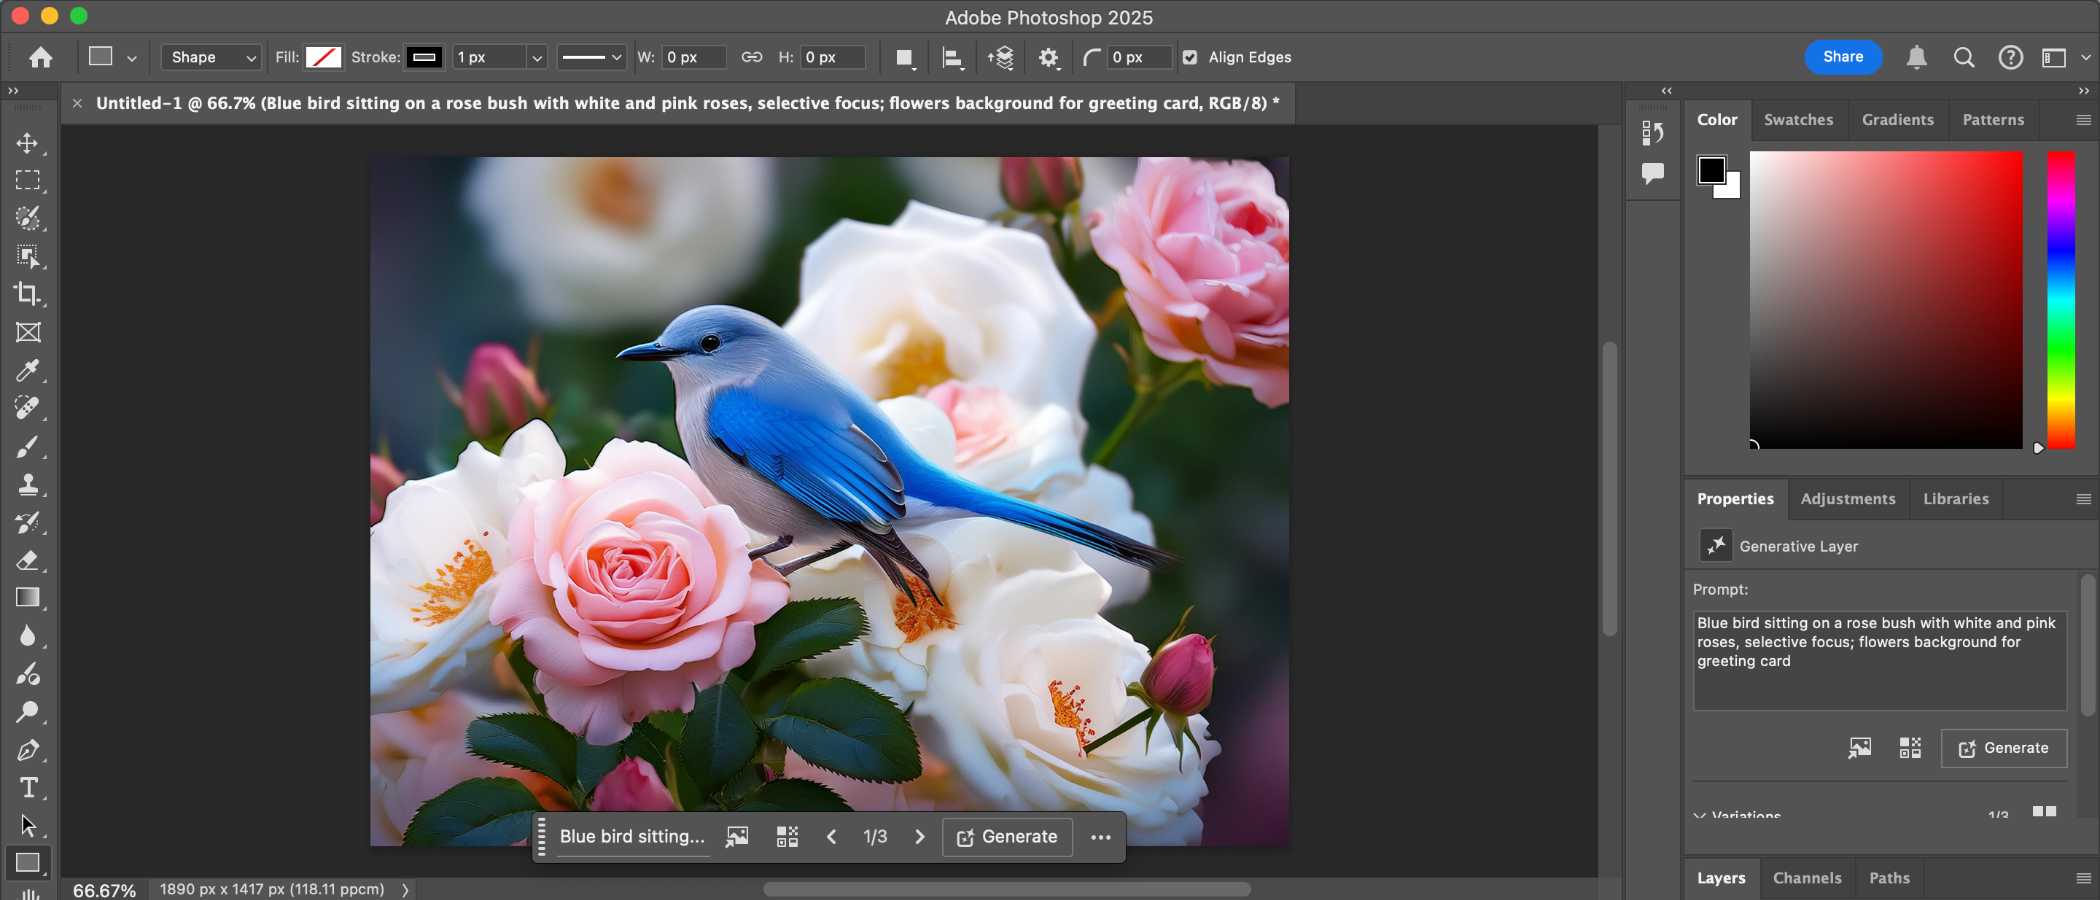Open the stroke line style dropdown
The image size is (2100, 900).
pos(592,58)
